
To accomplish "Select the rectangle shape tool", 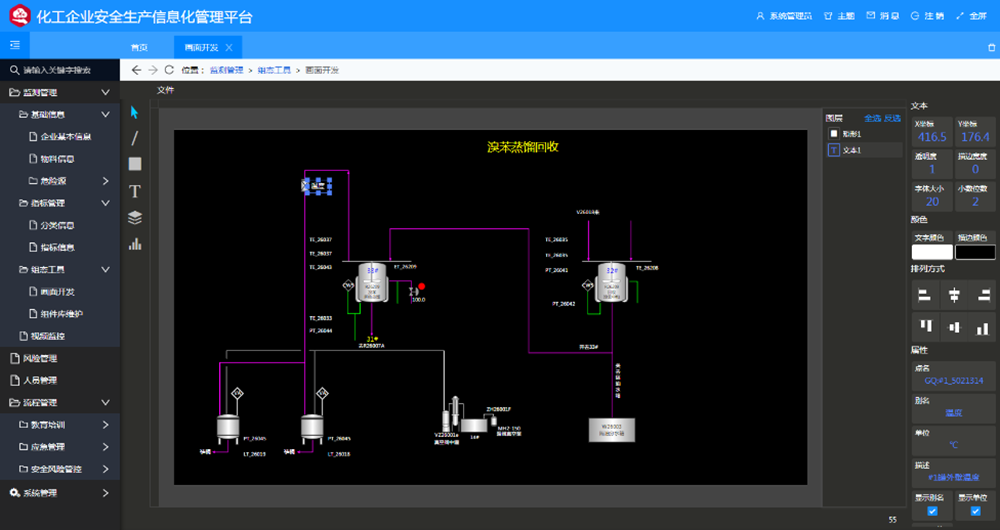I will point(135,164).
